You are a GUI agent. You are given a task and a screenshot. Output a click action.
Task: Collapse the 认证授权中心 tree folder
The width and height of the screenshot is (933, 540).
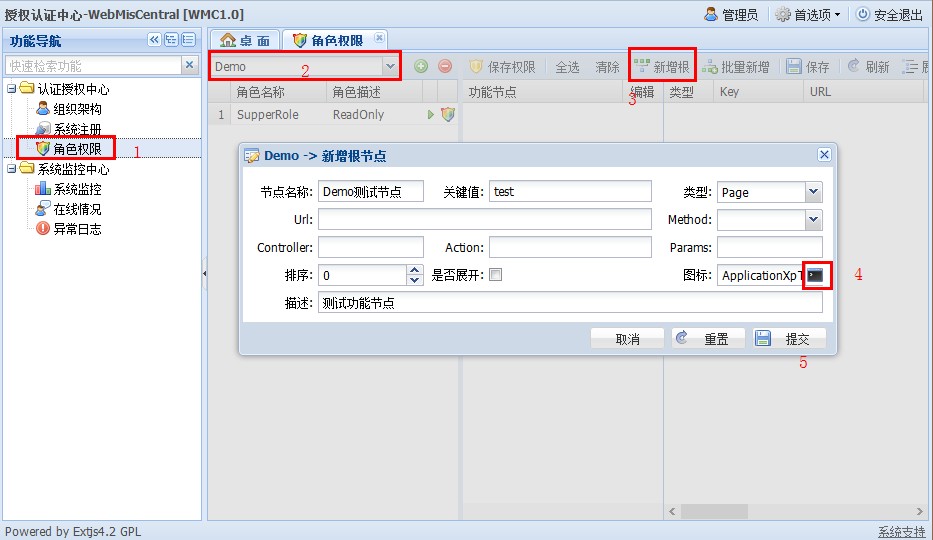pyautogui.click(x=12, y=89)
